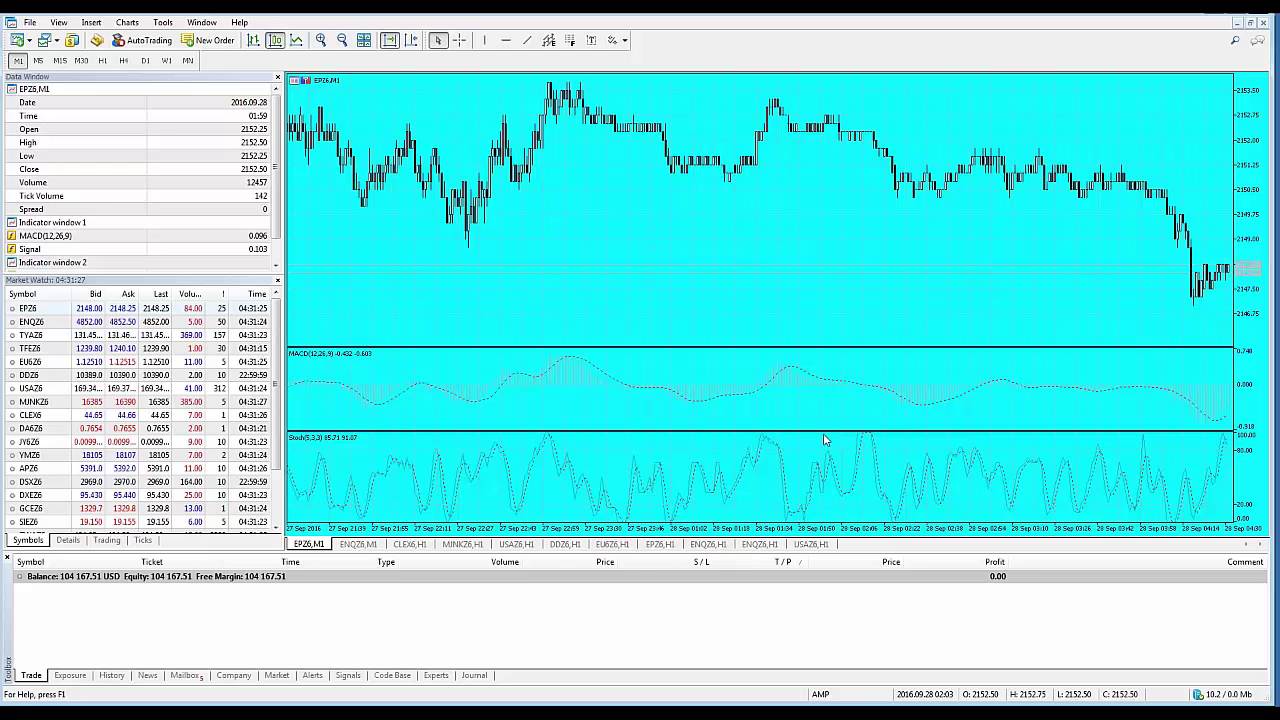
Task: Close the Market Watch panel
Action: (277, 280)
